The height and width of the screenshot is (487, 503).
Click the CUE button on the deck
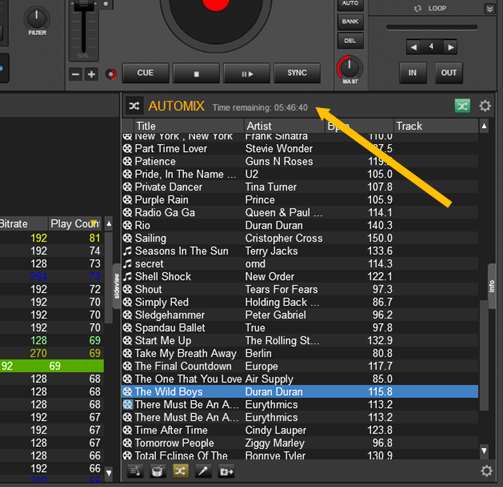(145, 73)
